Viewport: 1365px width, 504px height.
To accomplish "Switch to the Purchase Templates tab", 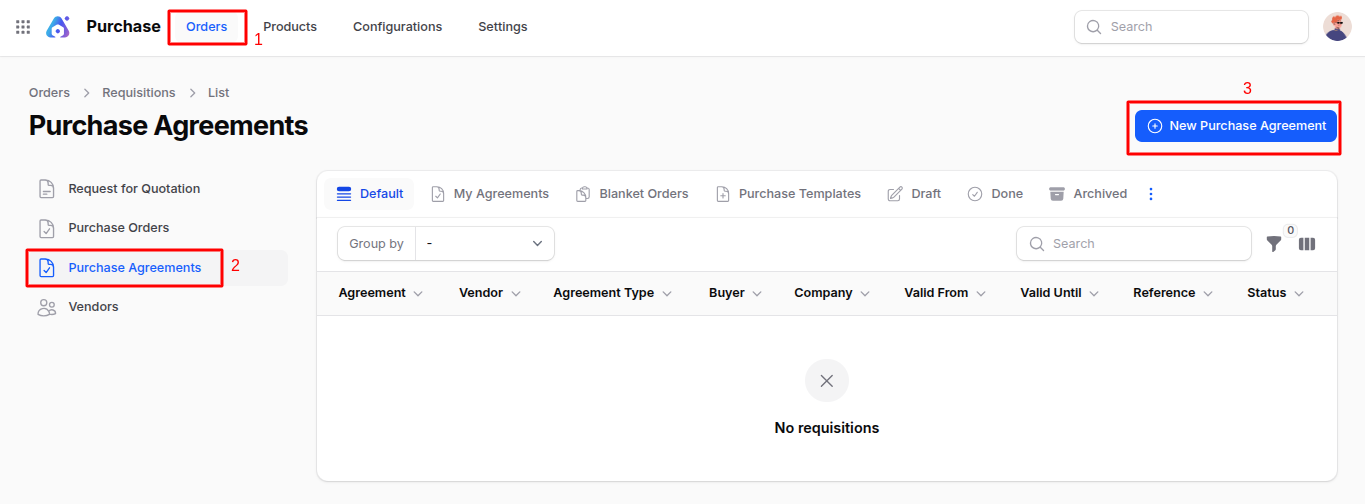I will (788, 194).
